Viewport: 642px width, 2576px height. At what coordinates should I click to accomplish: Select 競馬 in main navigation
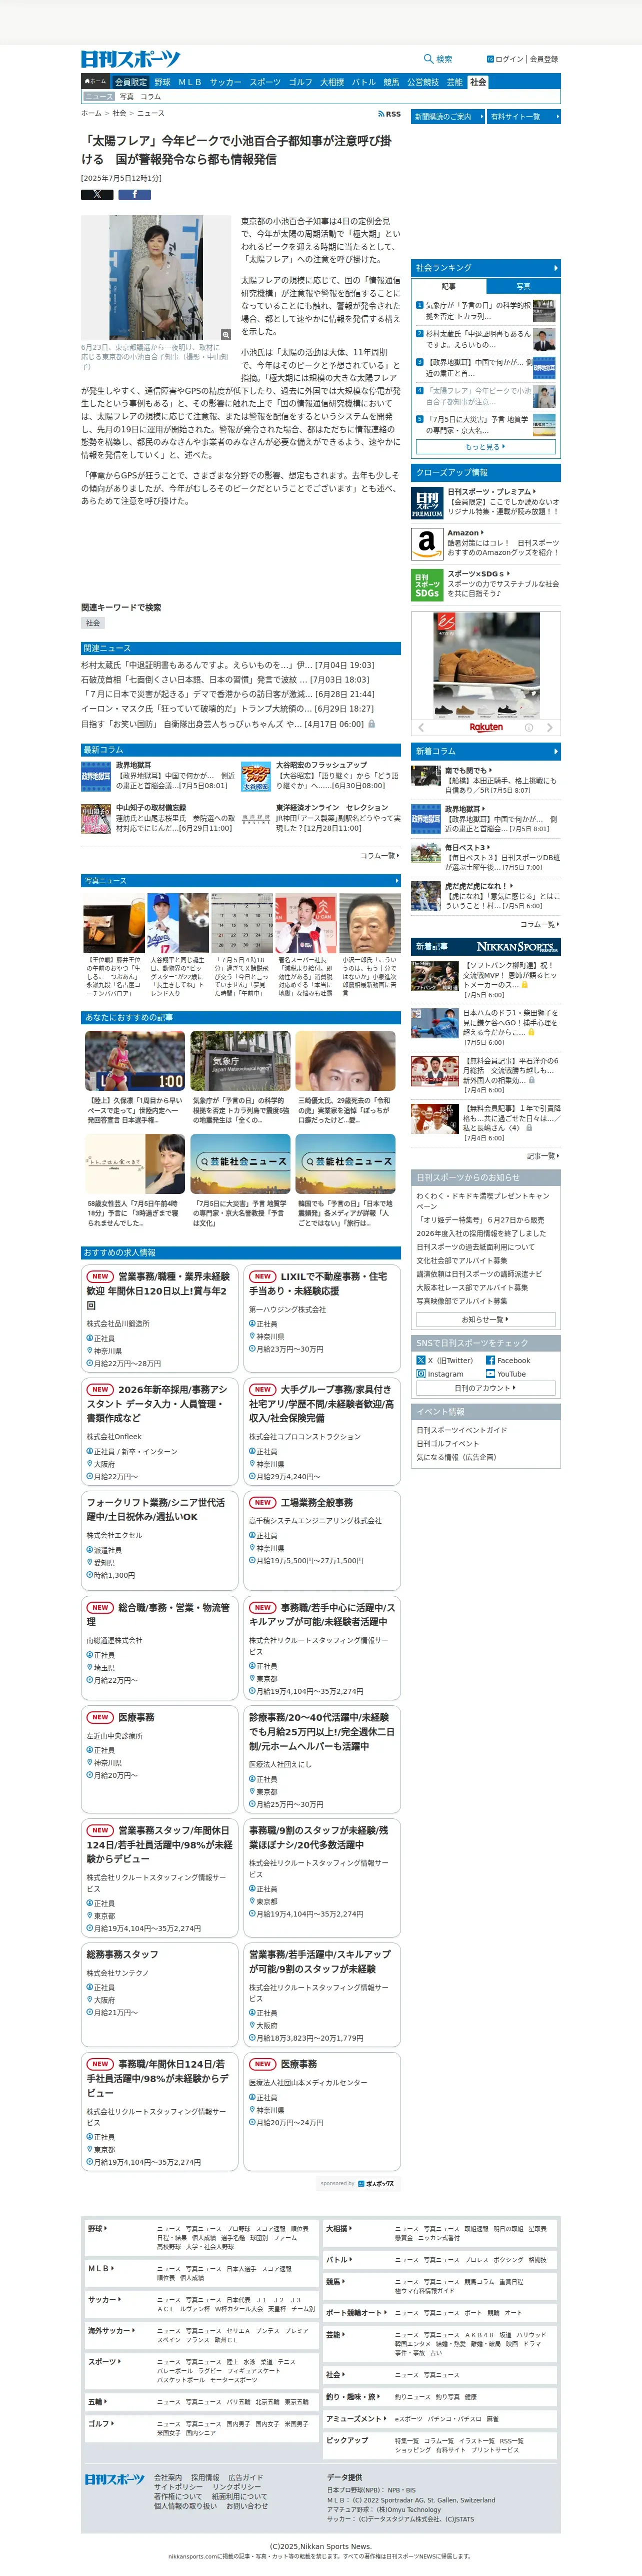click(391, 82)
